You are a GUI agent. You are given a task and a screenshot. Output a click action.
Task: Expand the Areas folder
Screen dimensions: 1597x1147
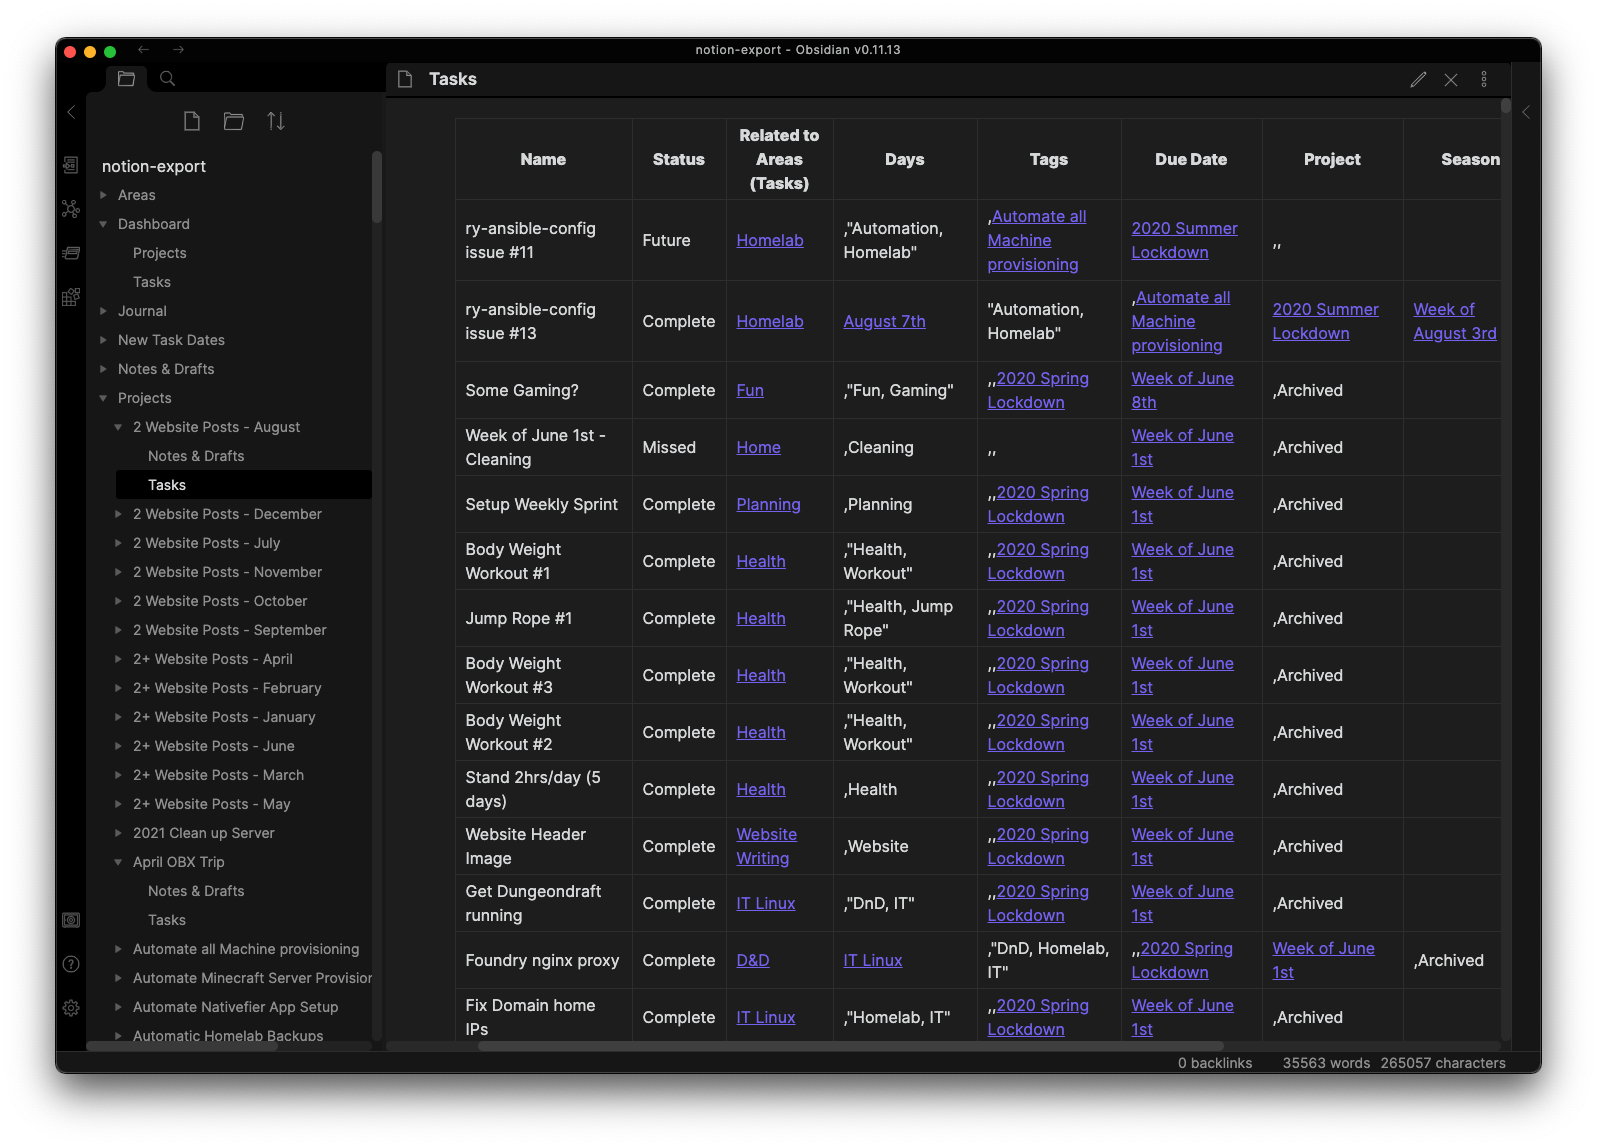click(136, 195)
